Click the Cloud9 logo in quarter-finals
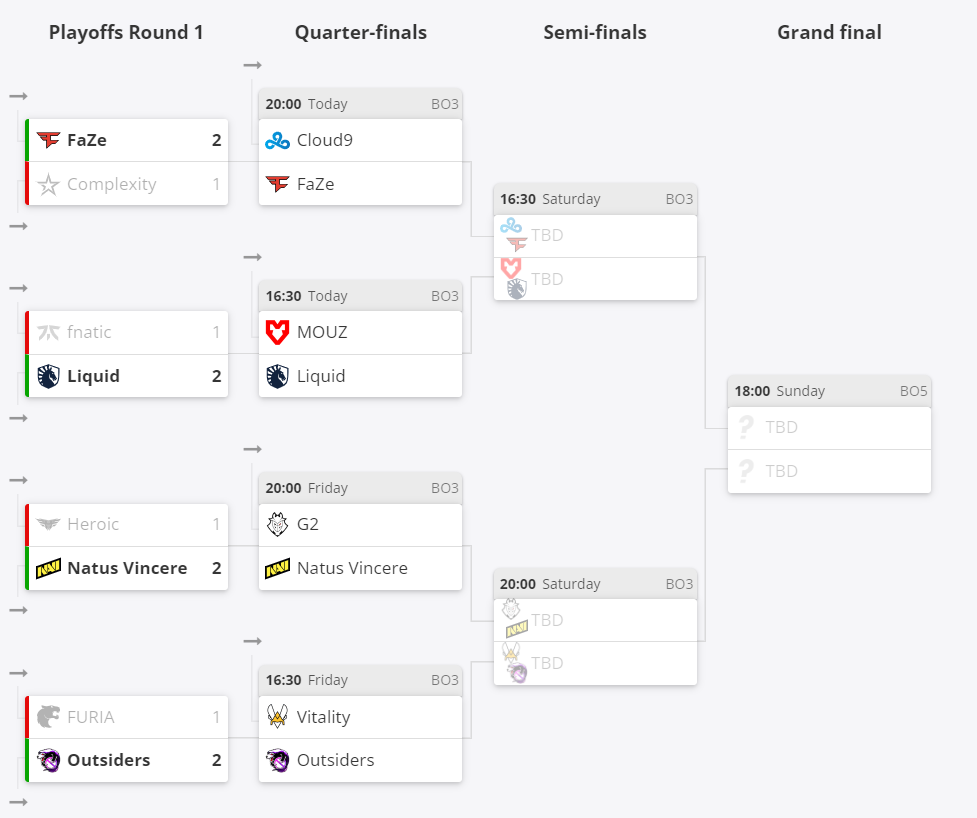977x818 pixels. pos(277,141)
